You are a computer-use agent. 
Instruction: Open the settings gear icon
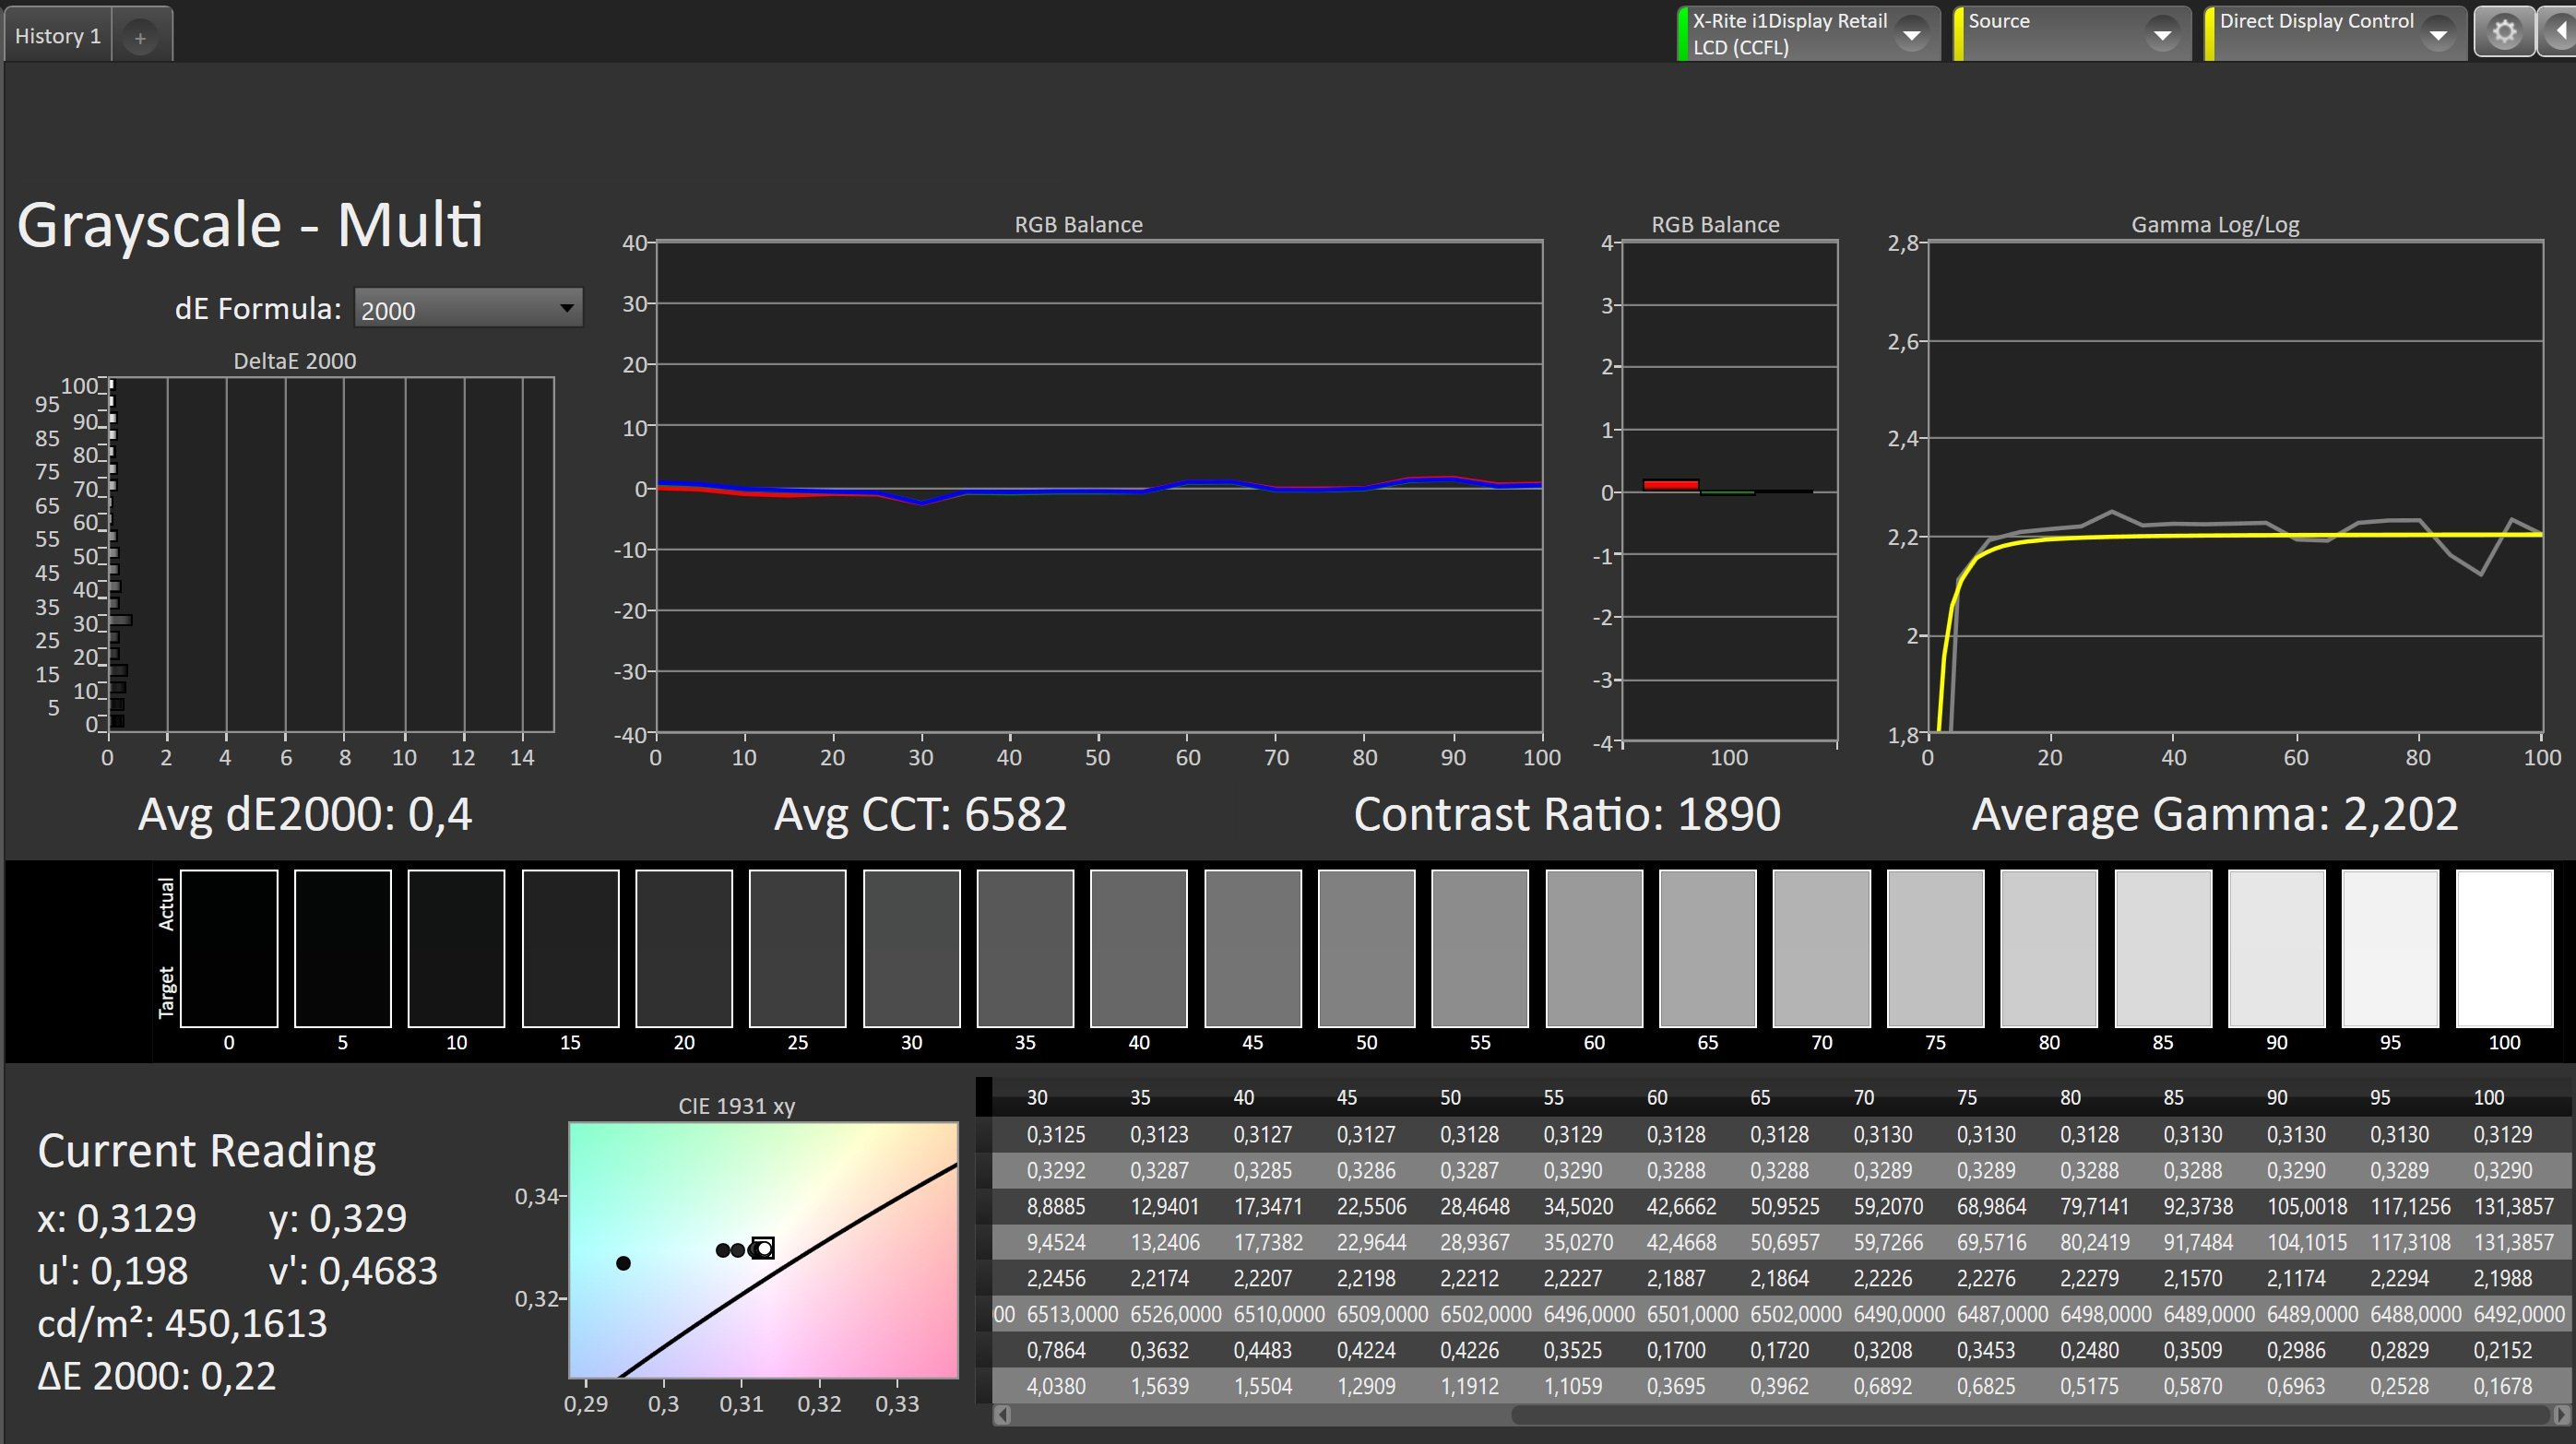[2503, 33]
